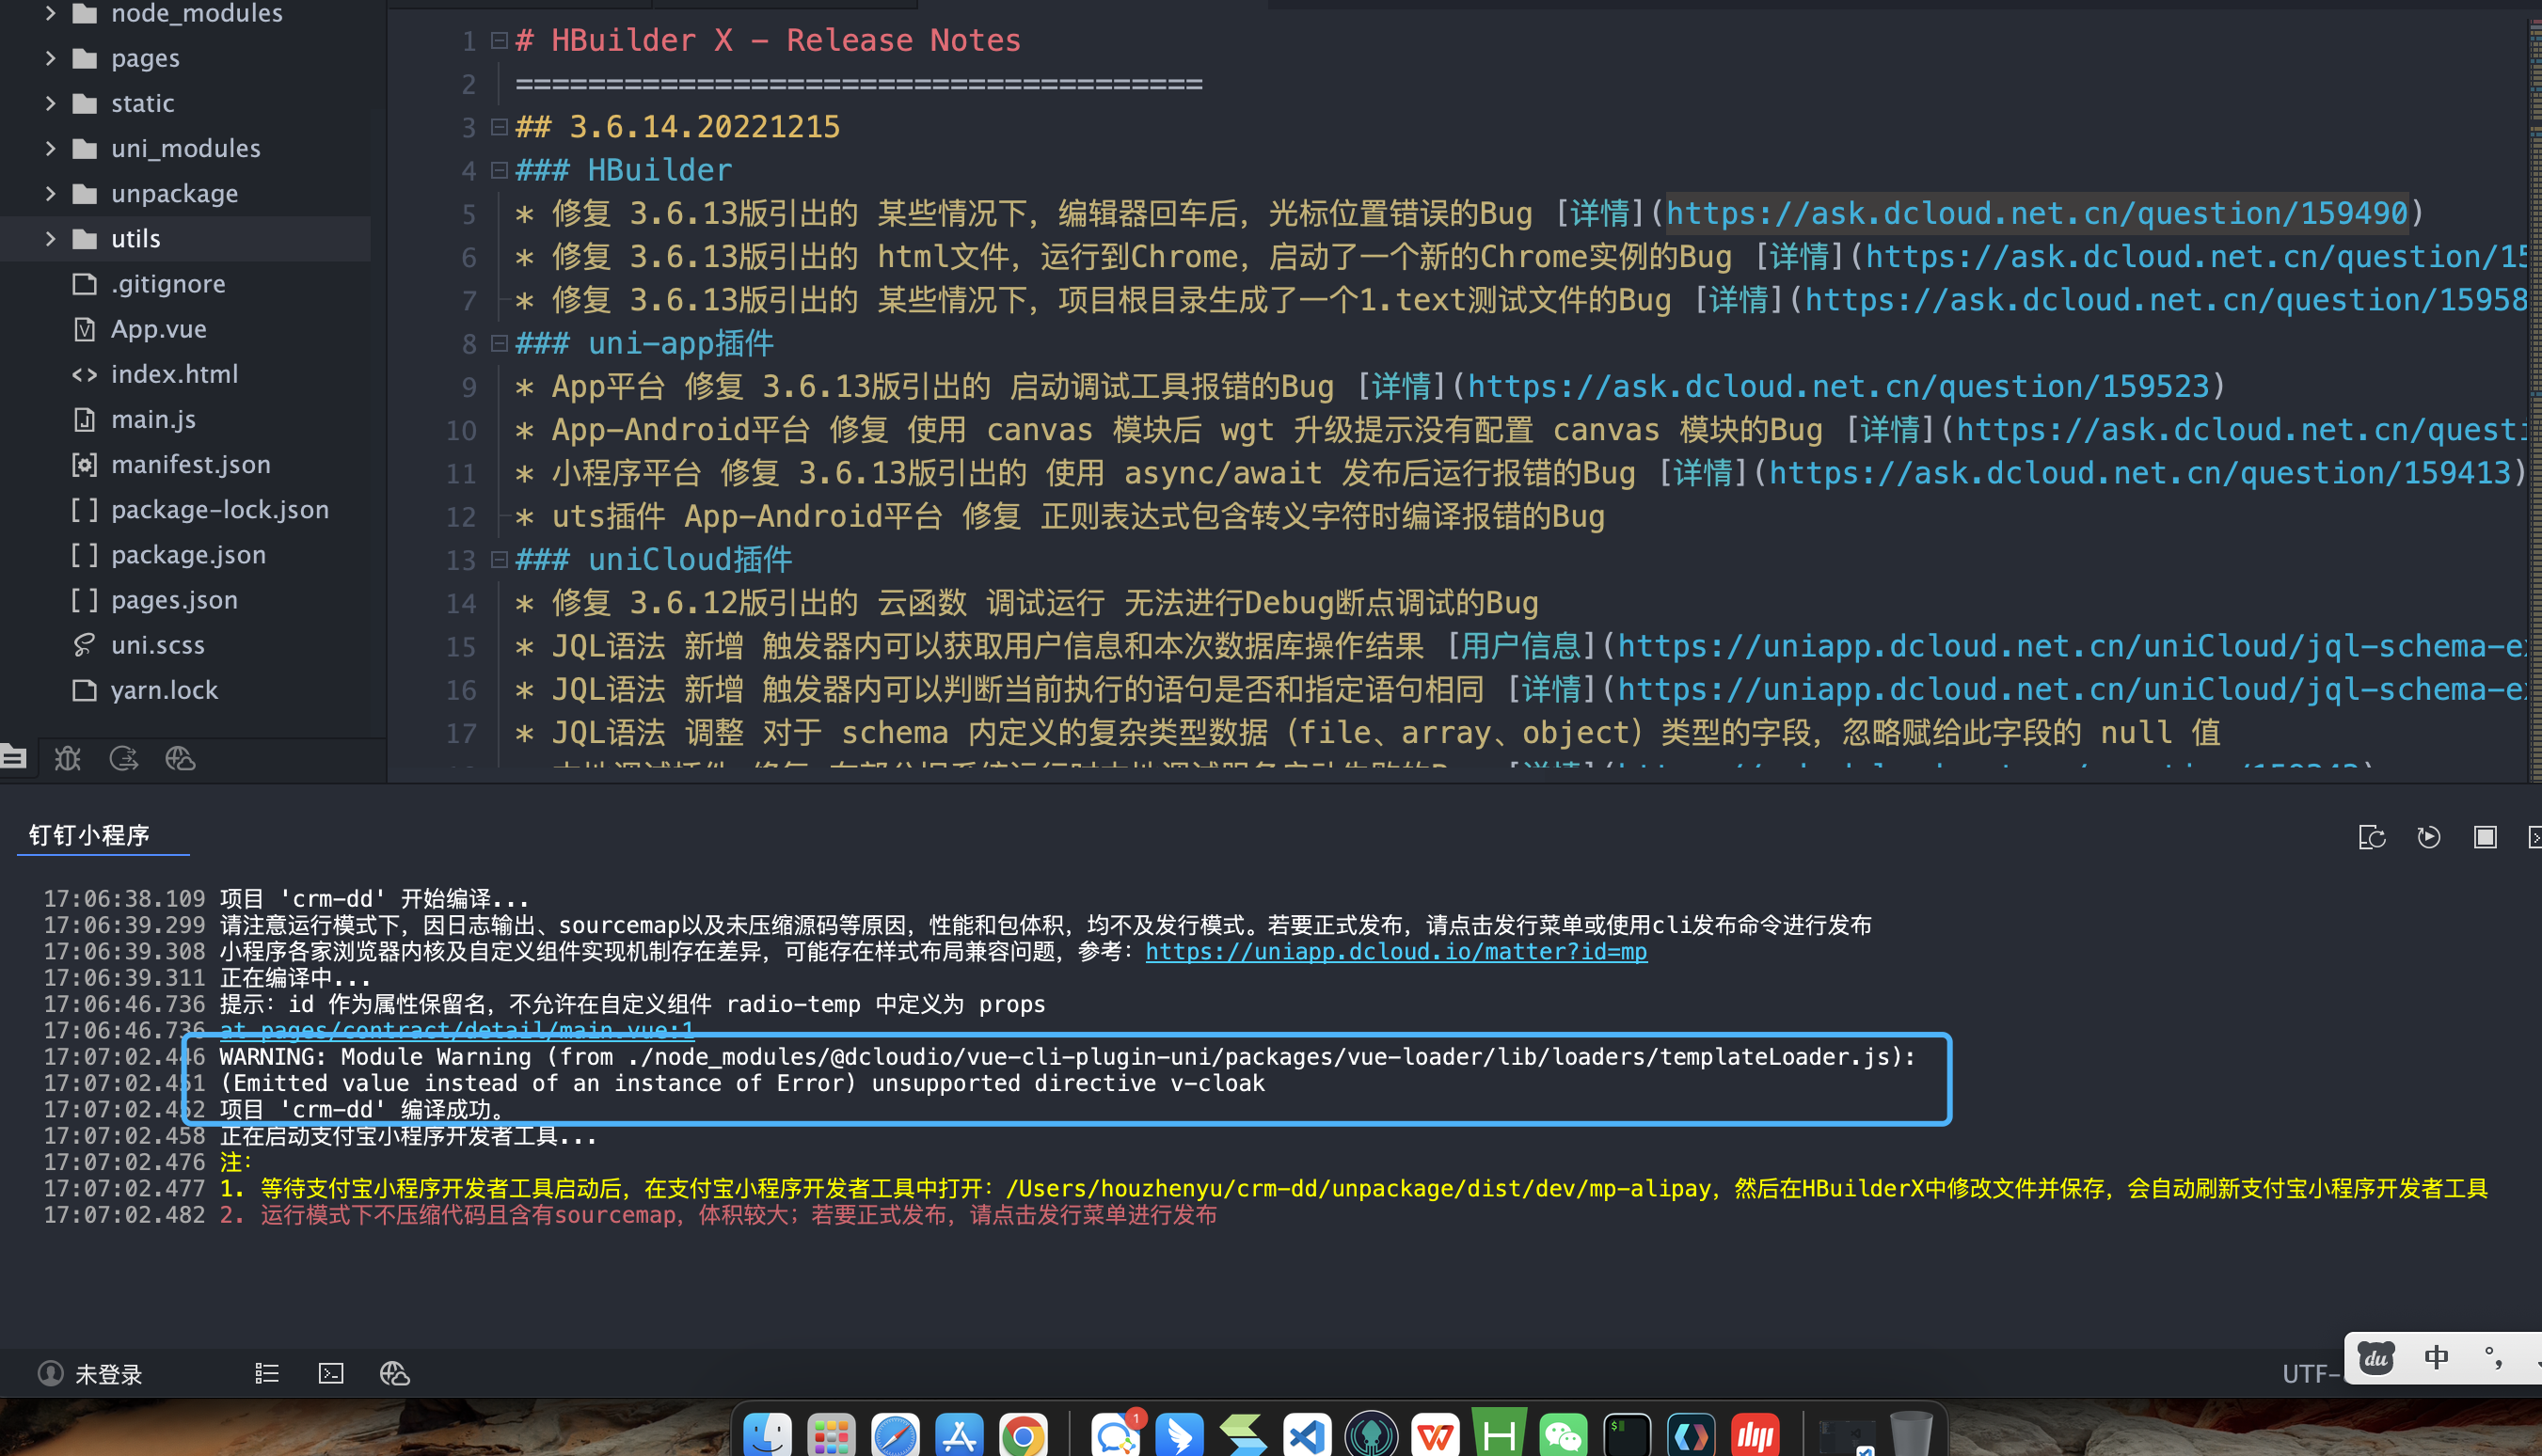The height and width of the screenshot is (1456, 2542).
Task: Launch Safari from the dock
Action: coord(895,1436)
